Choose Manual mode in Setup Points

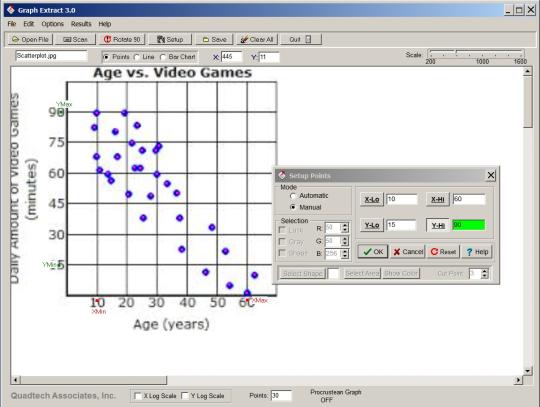click(x=293, y=207)
